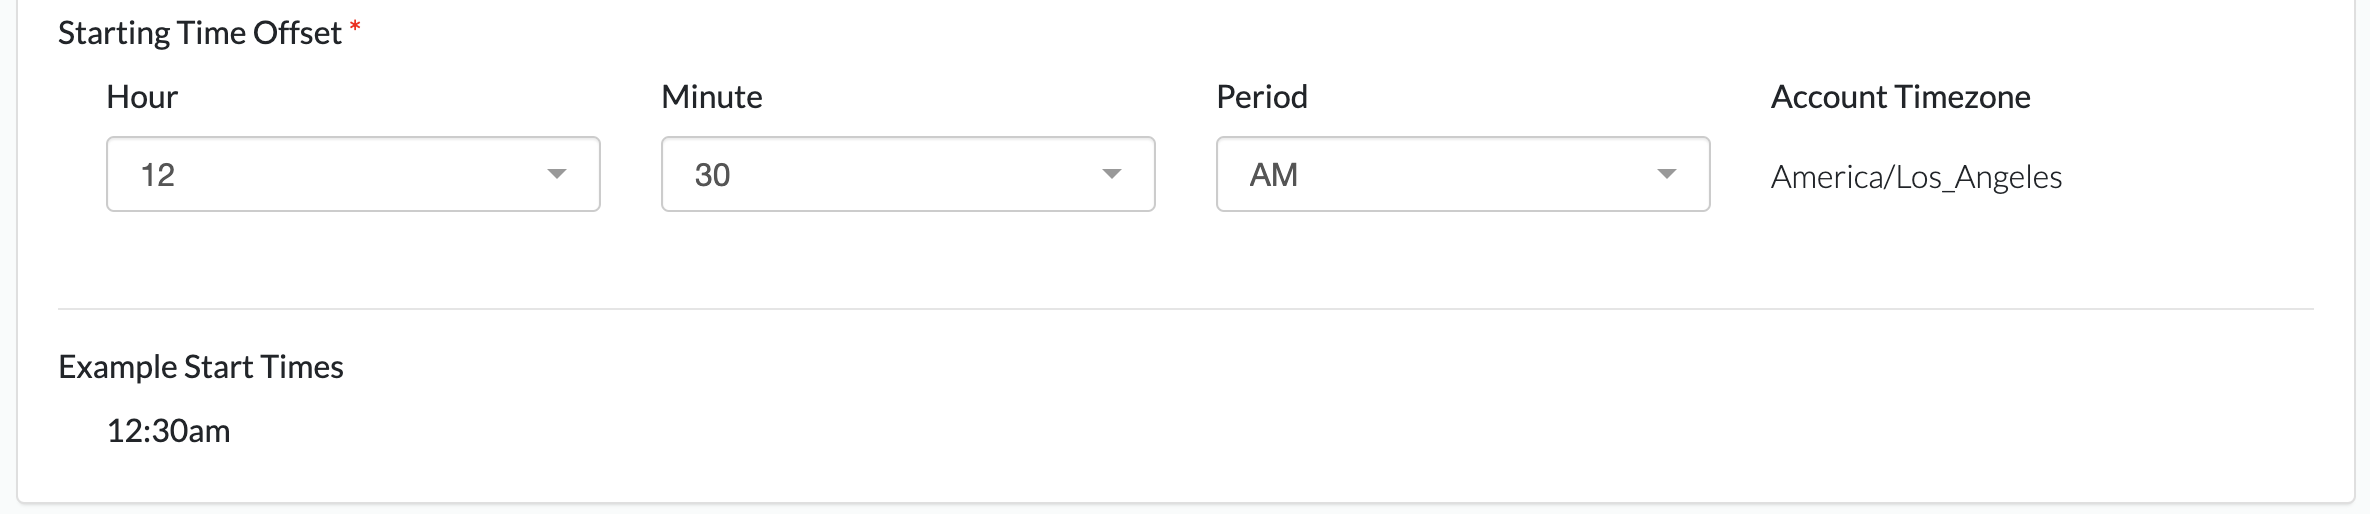
Task: Open the Hour dropdown
Action: 352,174
